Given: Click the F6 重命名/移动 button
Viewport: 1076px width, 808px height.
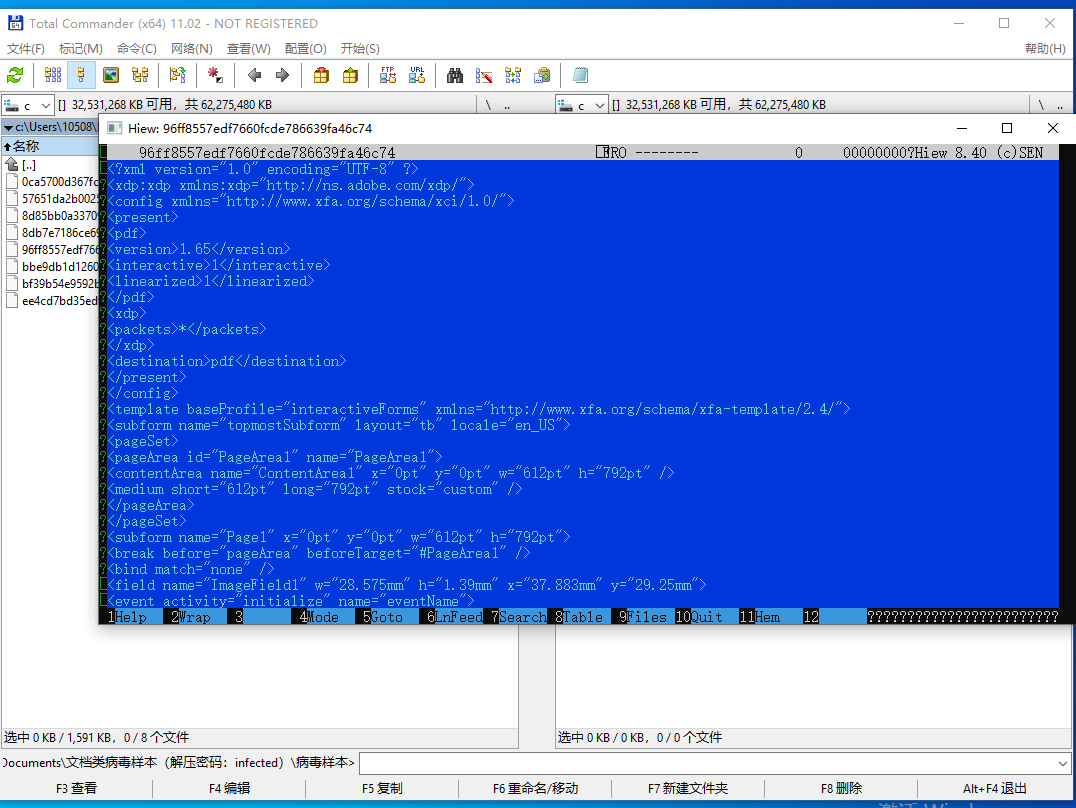Looking at the screenshot, I should (x=535, y=789).
